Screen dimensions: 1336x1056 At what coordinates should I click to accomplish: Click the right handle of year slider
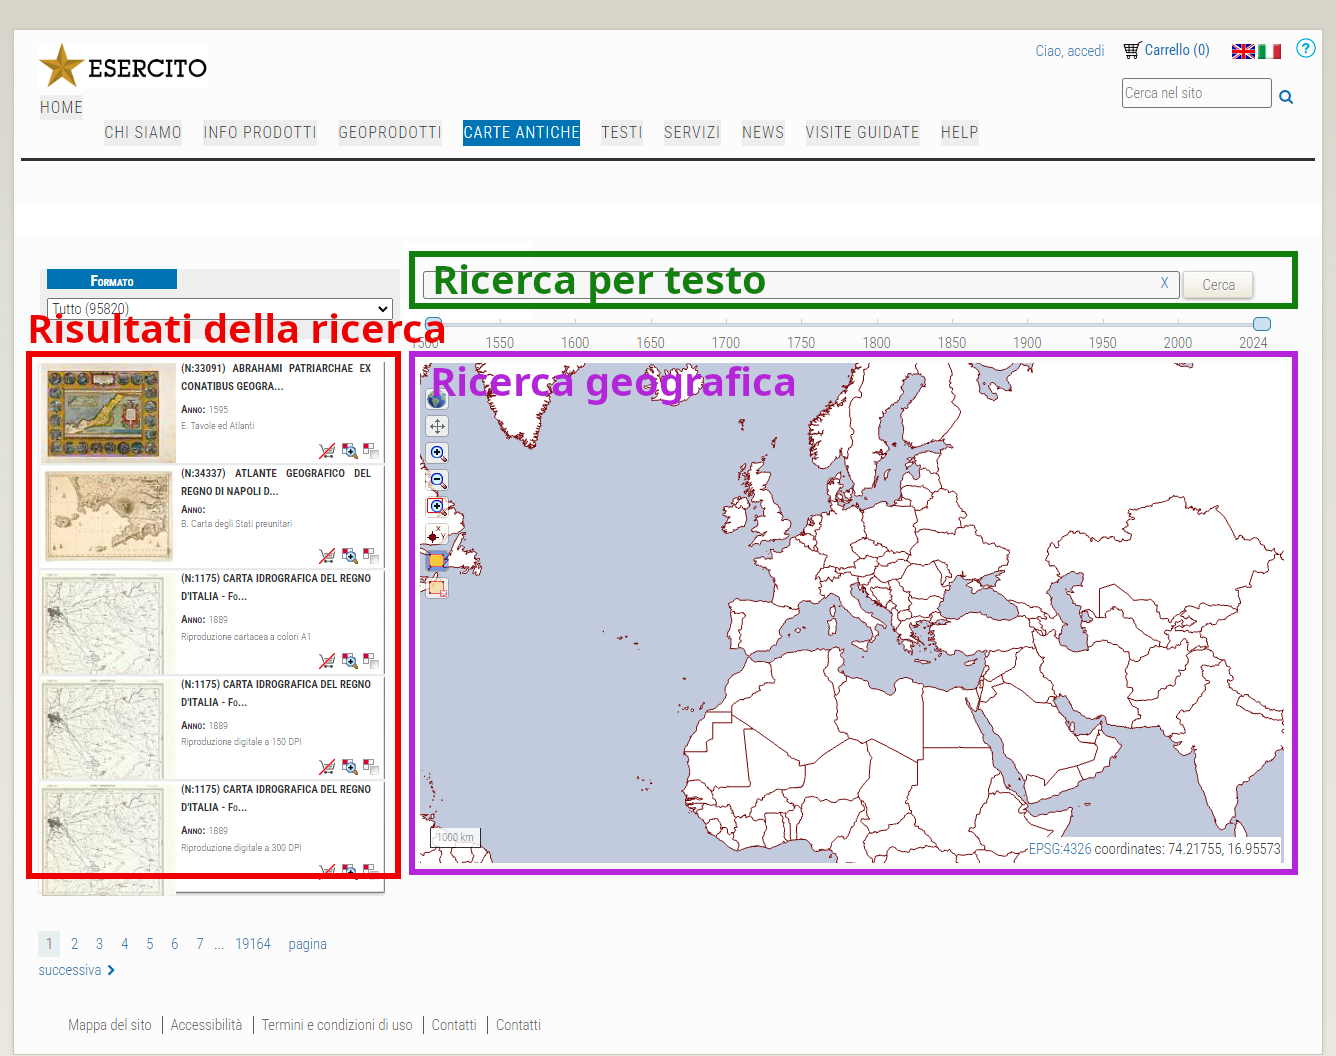tap(1261, 324)
